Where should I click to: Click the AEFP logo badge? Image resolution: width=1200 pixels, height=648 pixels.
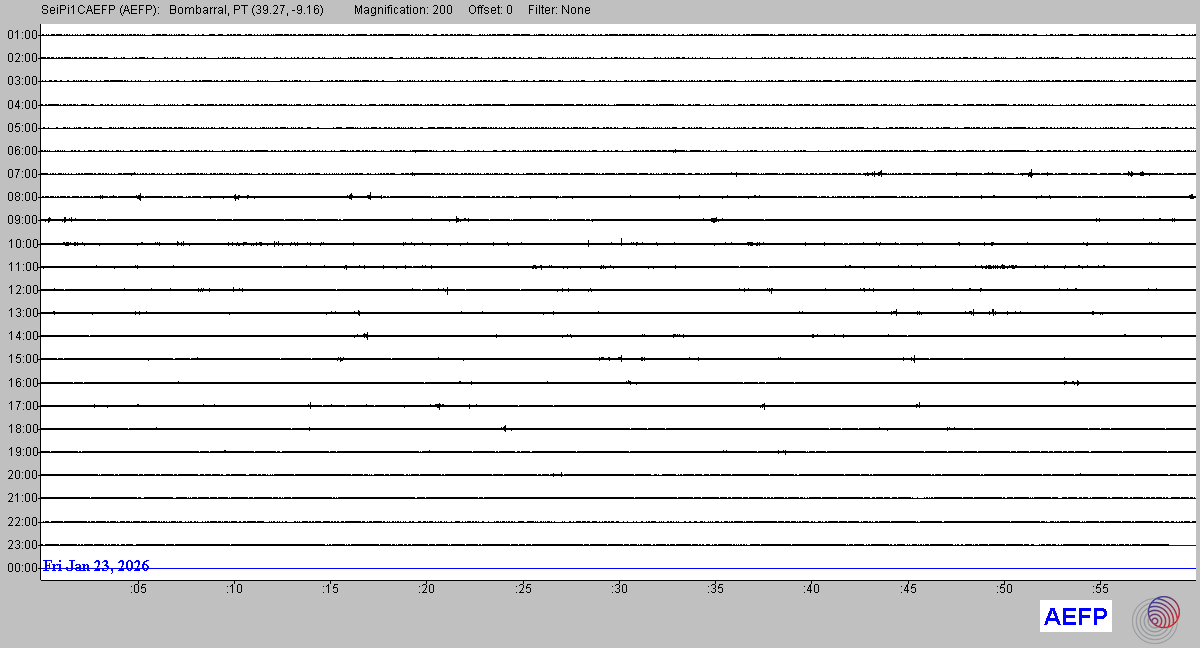click(x=1076, y=617)
